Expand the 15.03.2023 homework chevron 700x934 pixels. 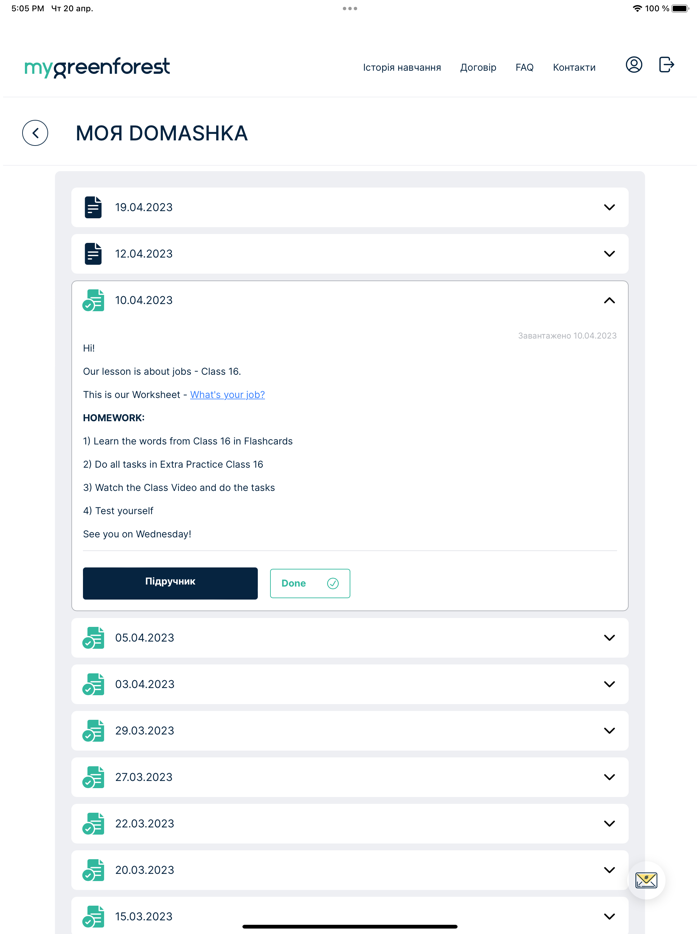pos(609,917)
